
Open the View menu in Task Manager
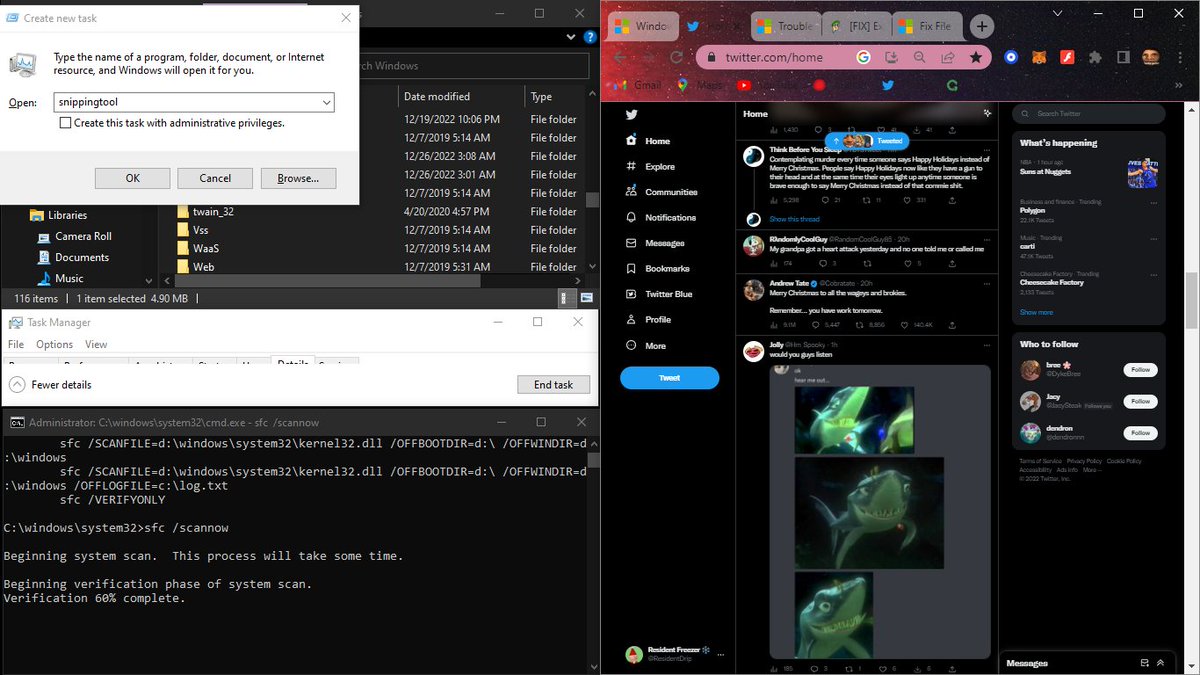click(96, 344)
